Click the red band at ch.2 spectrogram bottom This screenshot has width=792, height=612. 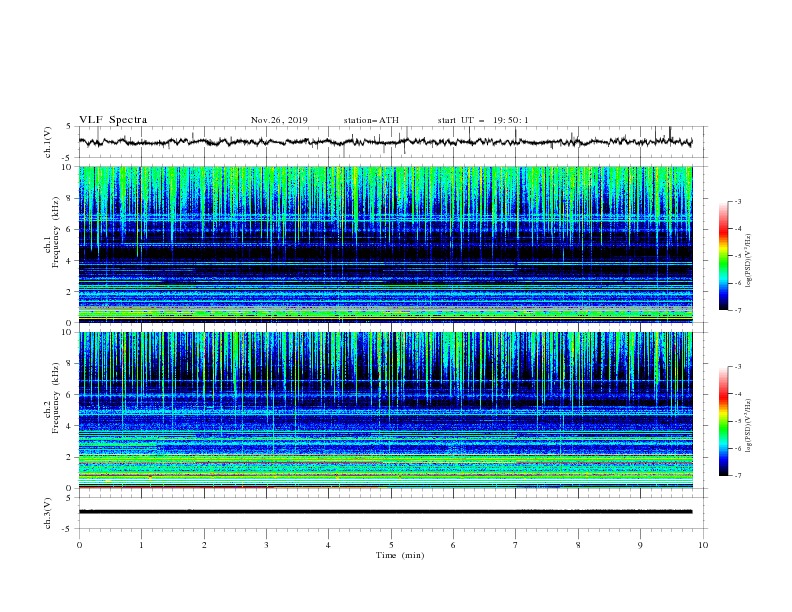177,487
